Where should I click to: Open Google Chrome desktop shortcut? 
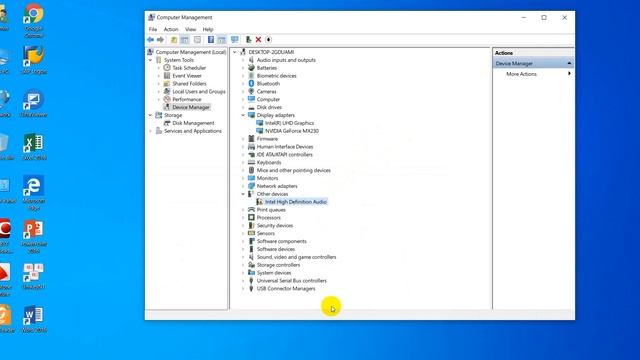pyautogui.click(x=33, y=20)
